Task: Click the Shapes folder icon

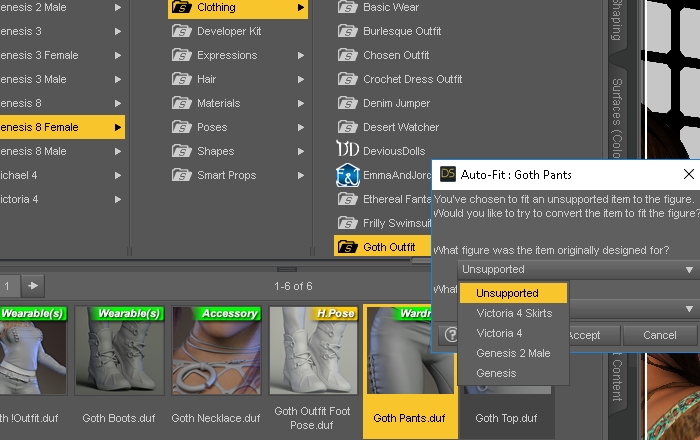Action: pos(182,151)
